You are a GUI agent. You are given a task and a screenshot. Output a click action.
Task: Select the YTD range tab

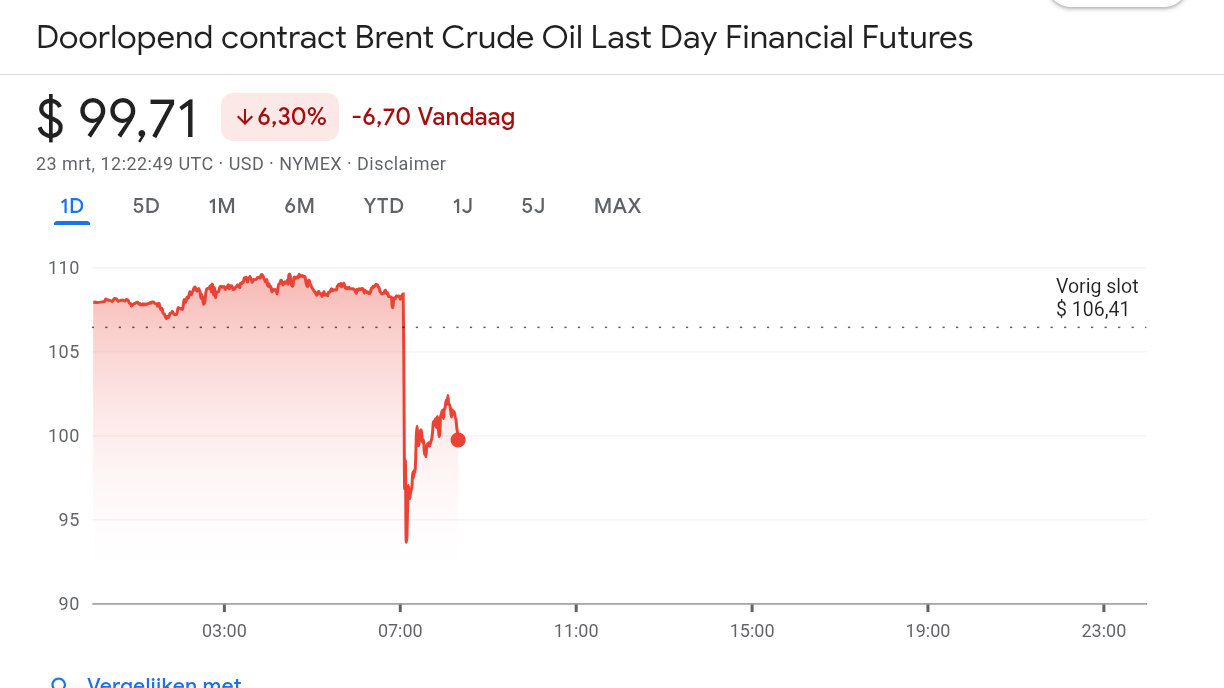point(383,206)
